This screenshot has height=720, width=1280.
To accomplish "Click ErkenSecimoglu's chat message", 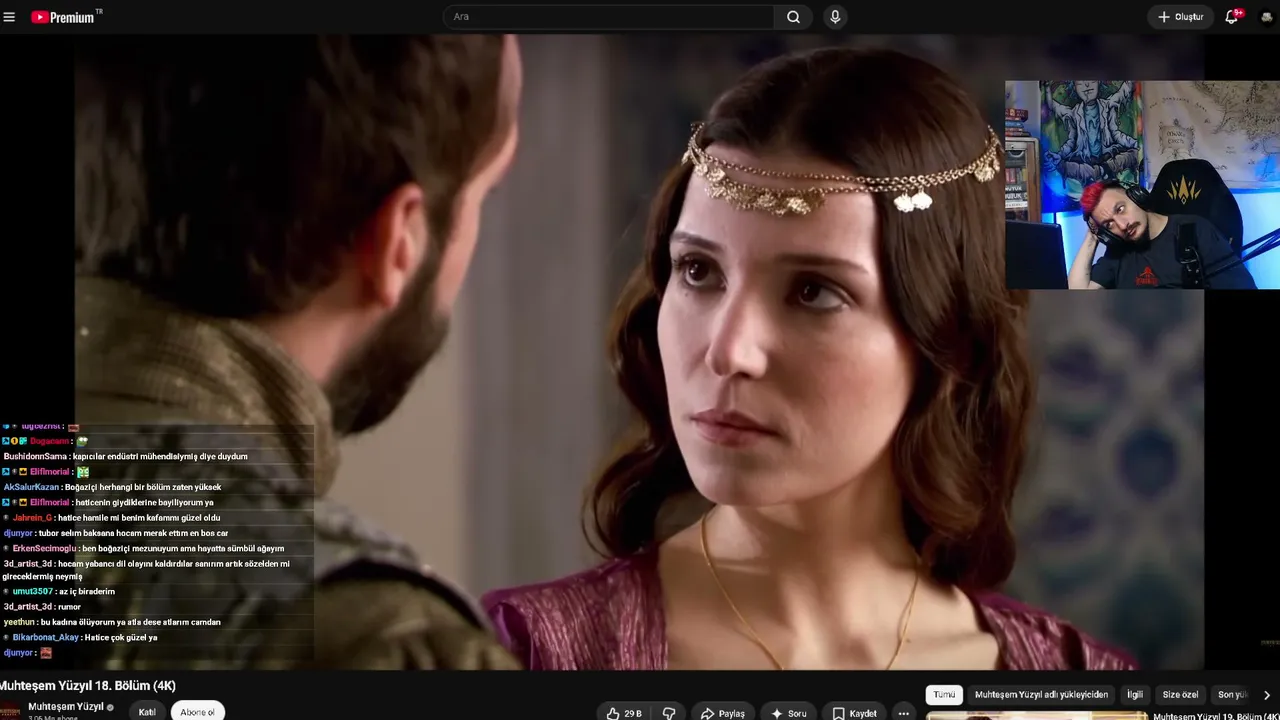I will tap(143, 548).
